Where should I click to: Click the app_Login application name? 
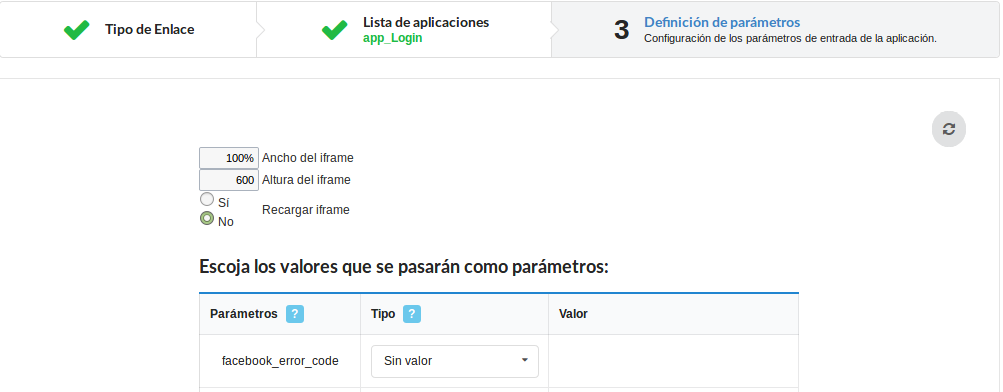coord(393,38)
